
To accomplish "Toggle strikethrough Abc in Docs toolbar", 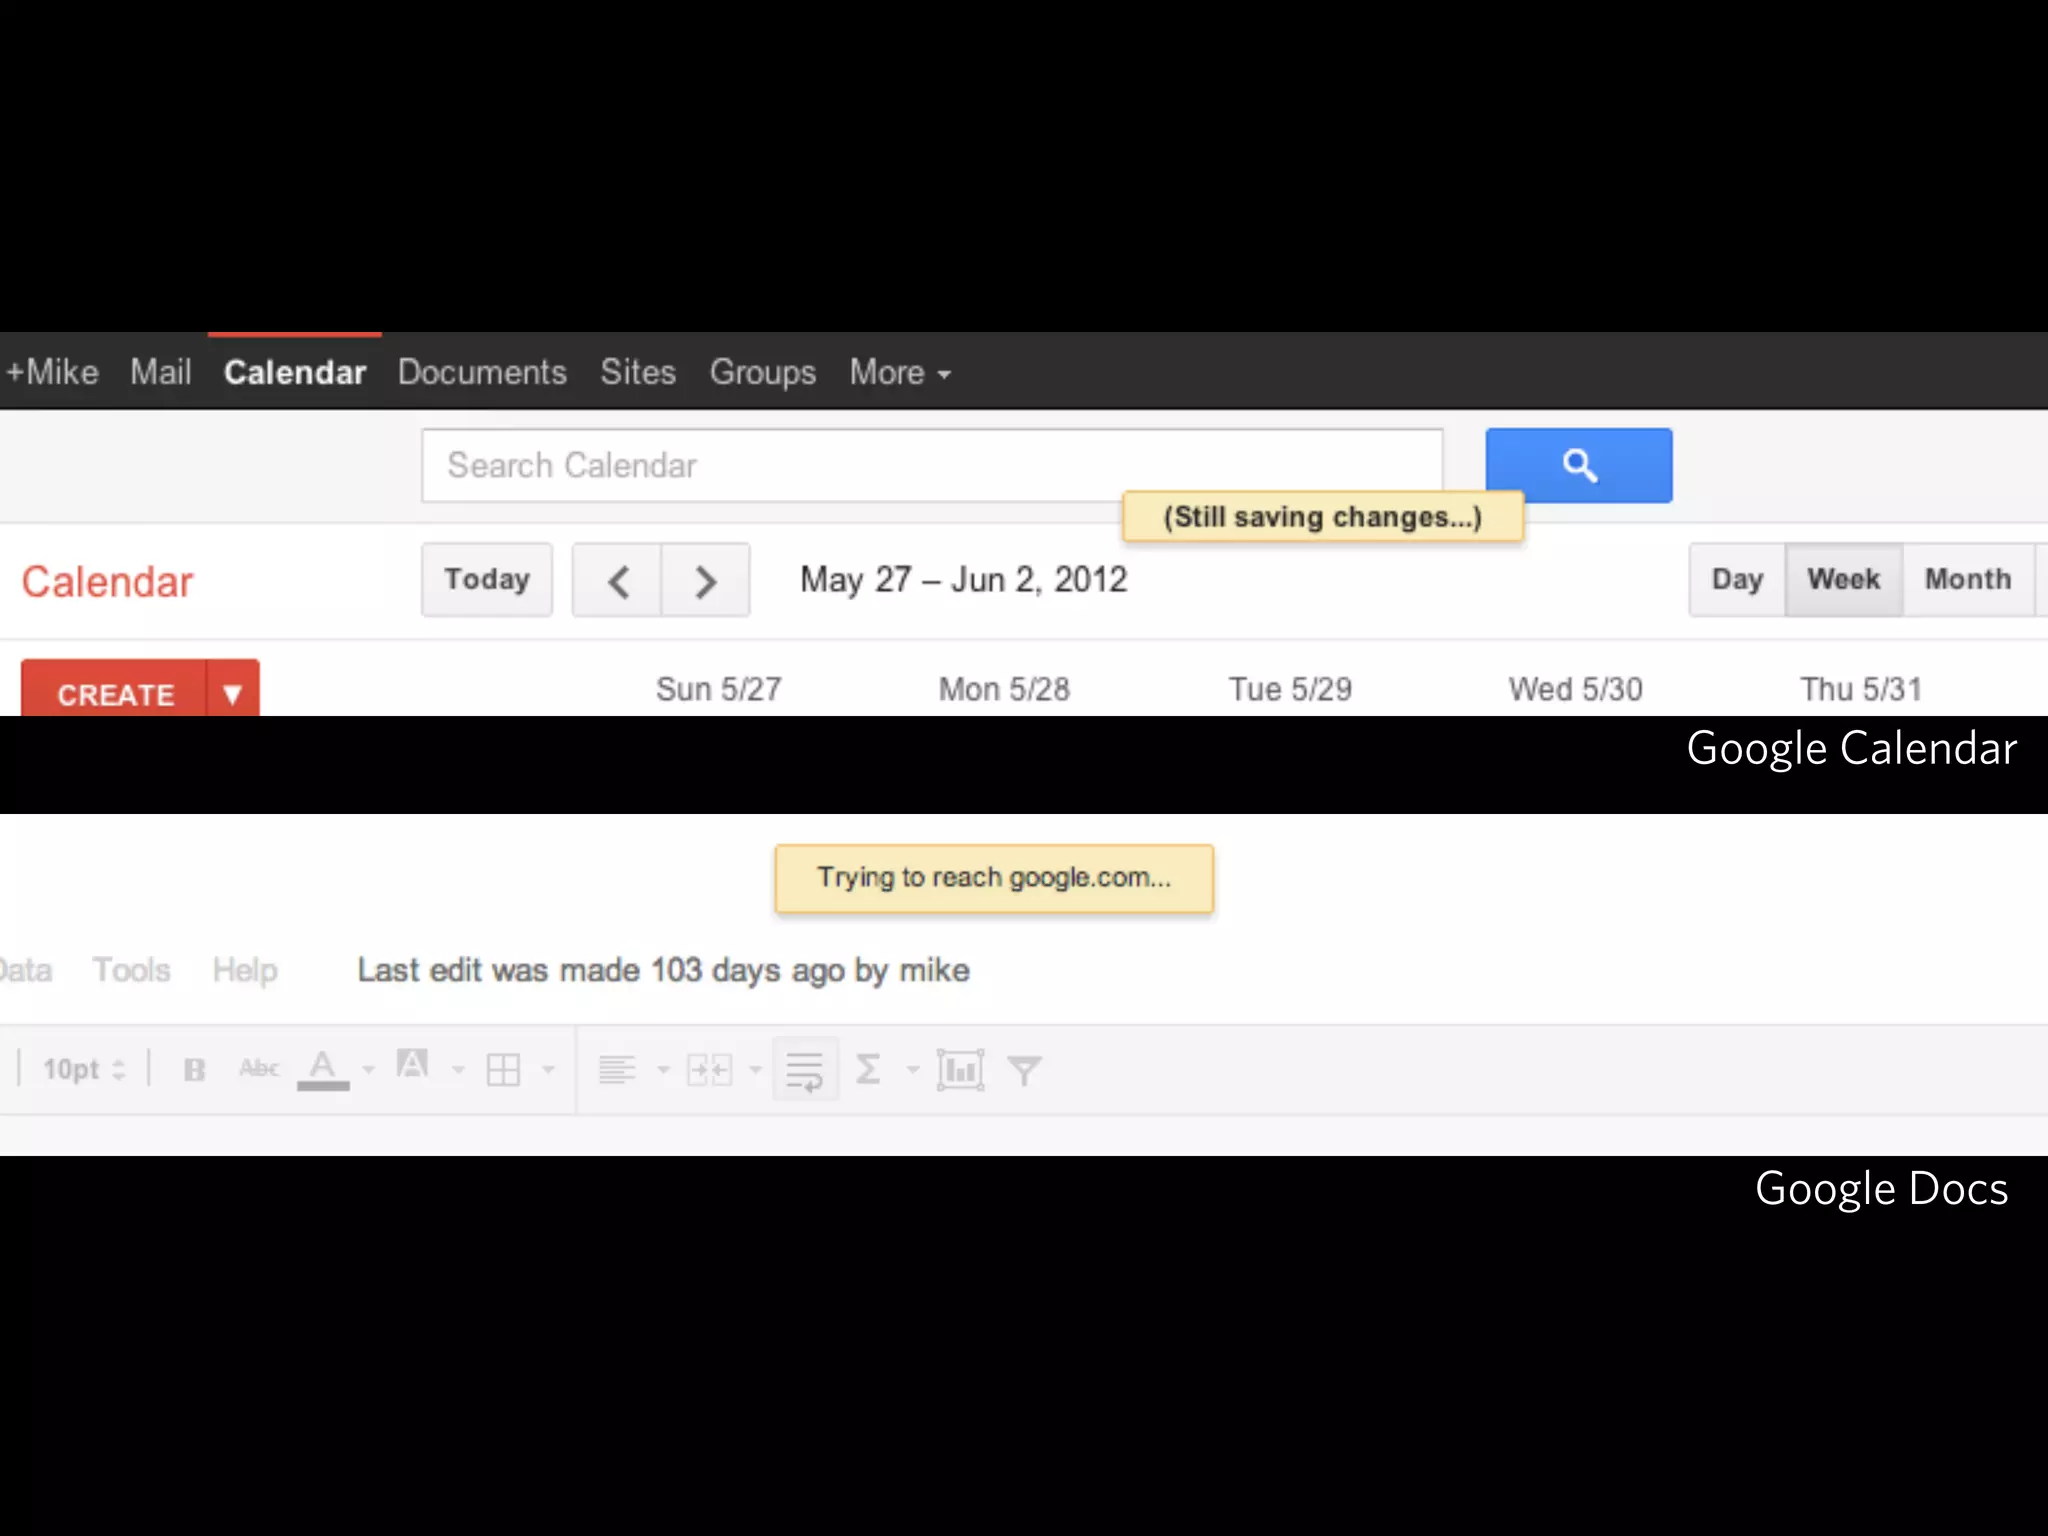I will pyautogui.click(x=259, y=1069).
